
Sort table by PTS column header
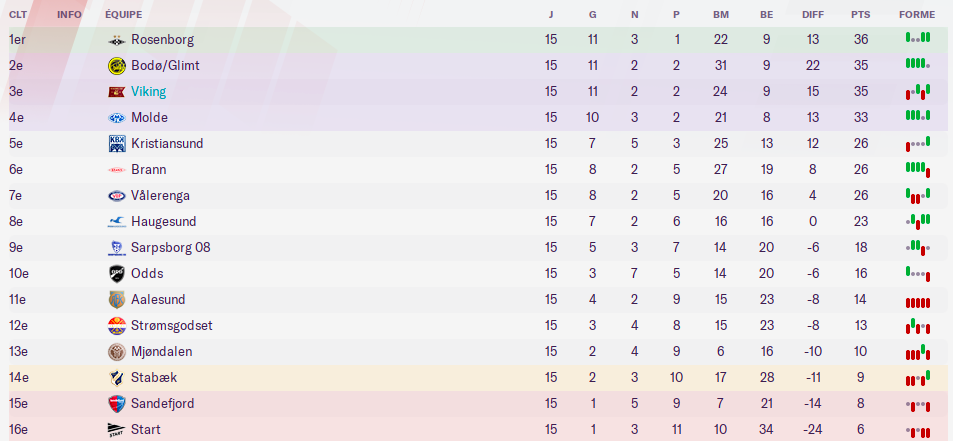pos(860,15)
